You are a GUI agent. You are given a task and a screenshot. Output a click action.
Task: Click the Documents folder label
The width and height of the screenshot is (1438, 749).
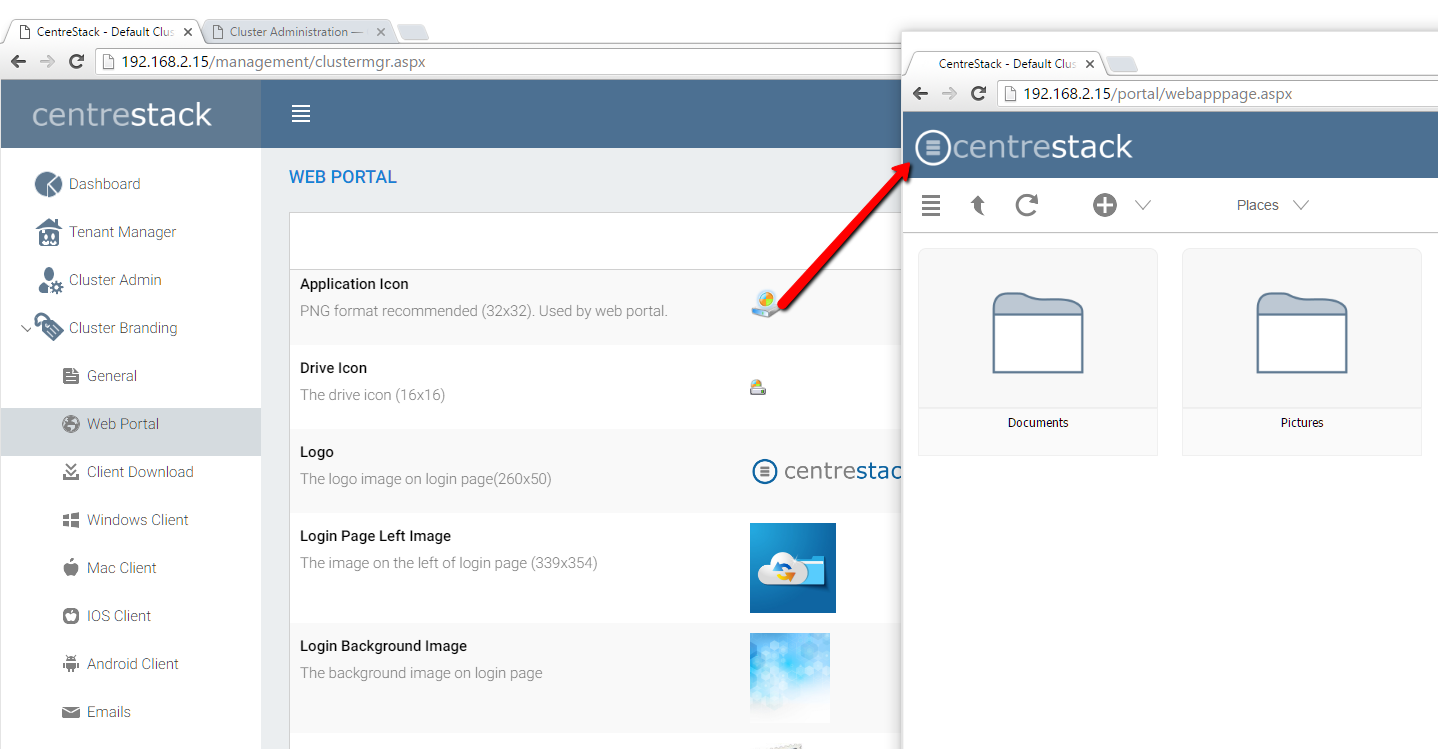pyautogui.click(x=1038, y=423)
